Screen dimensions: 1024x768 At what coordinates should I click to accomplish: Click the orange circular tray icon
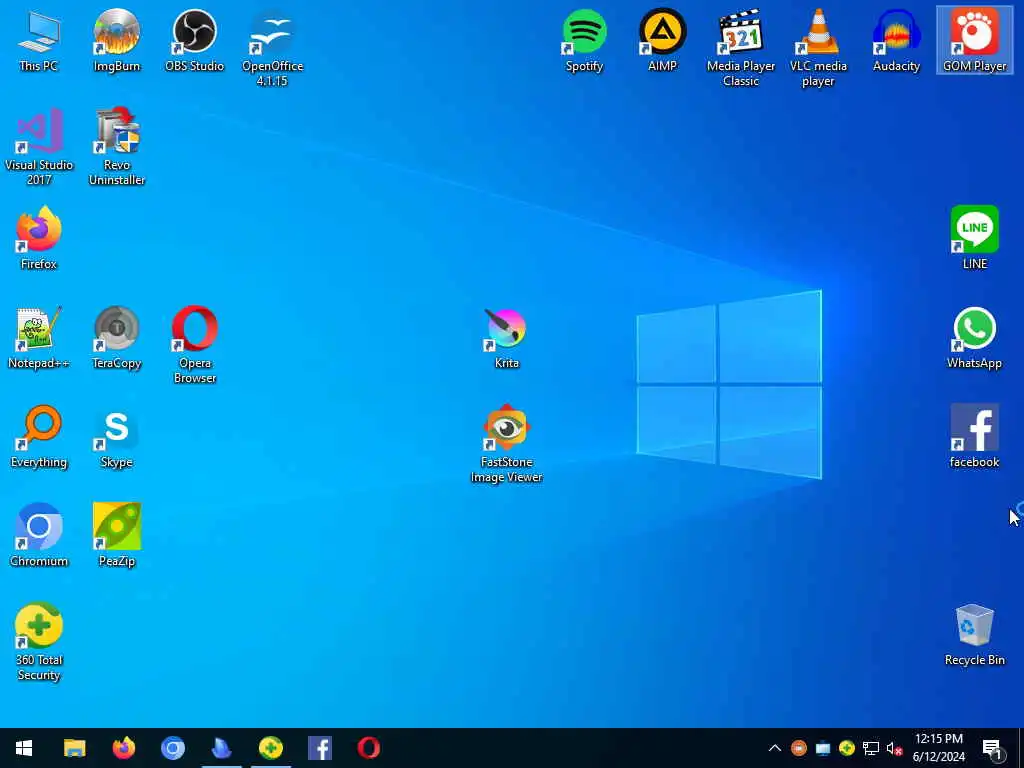[798, 748]
